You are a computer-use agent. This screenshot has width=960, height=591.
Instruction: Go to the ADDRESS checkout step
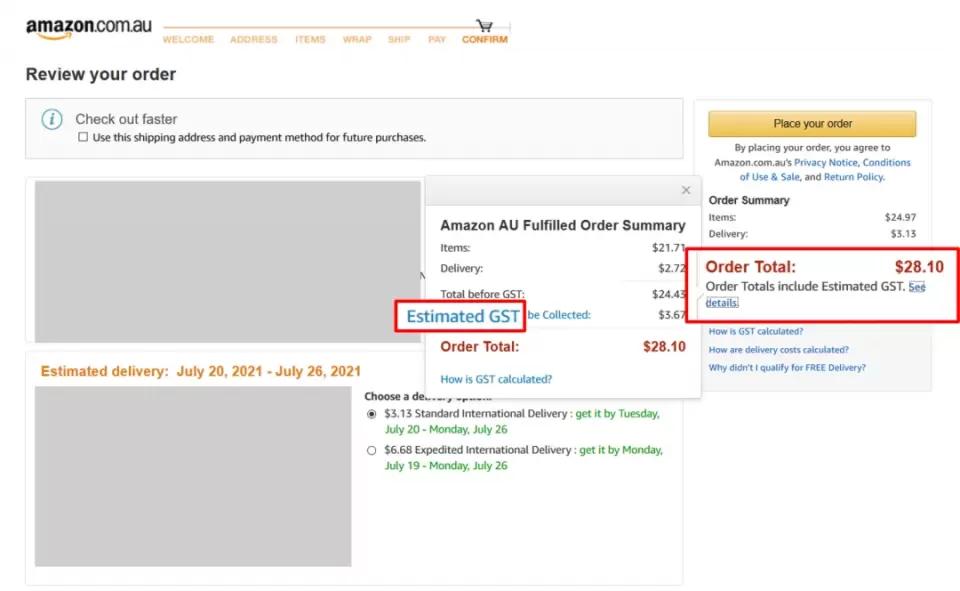coord(254,40)
